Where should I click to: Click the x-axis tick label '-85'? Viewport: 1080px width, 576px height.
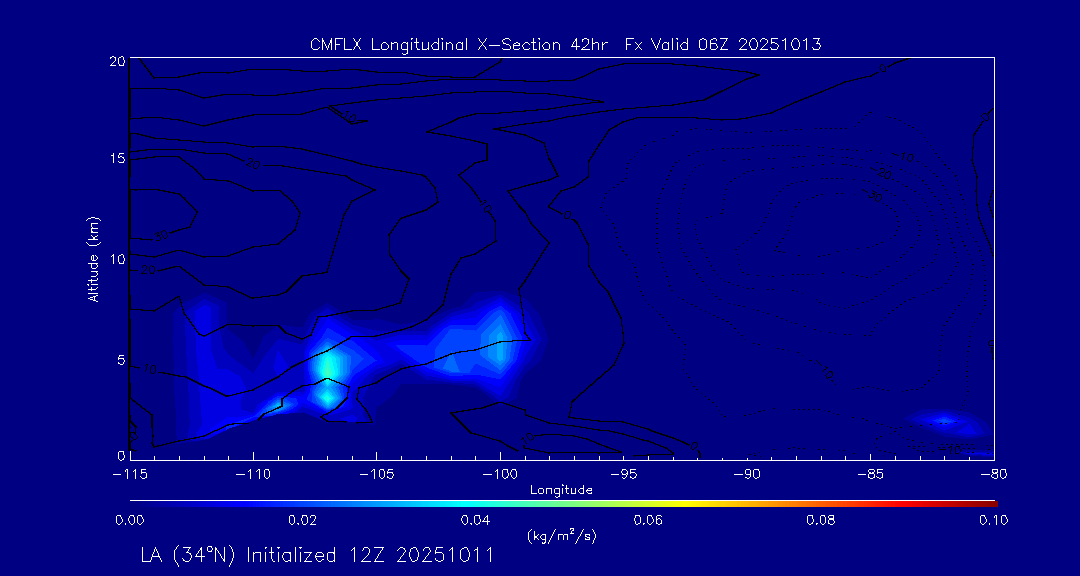point(871,475)
